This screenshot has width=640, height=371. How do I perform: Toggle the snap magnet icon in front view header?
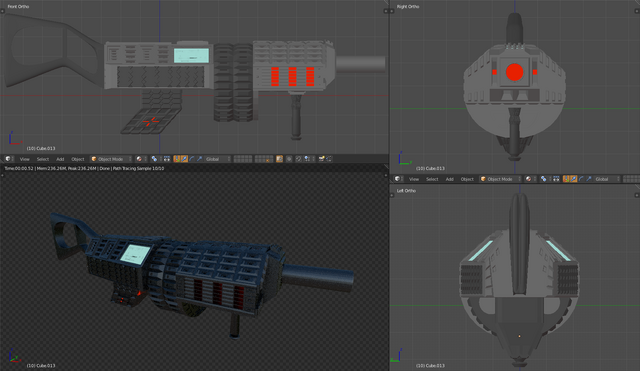click(299, 159)
